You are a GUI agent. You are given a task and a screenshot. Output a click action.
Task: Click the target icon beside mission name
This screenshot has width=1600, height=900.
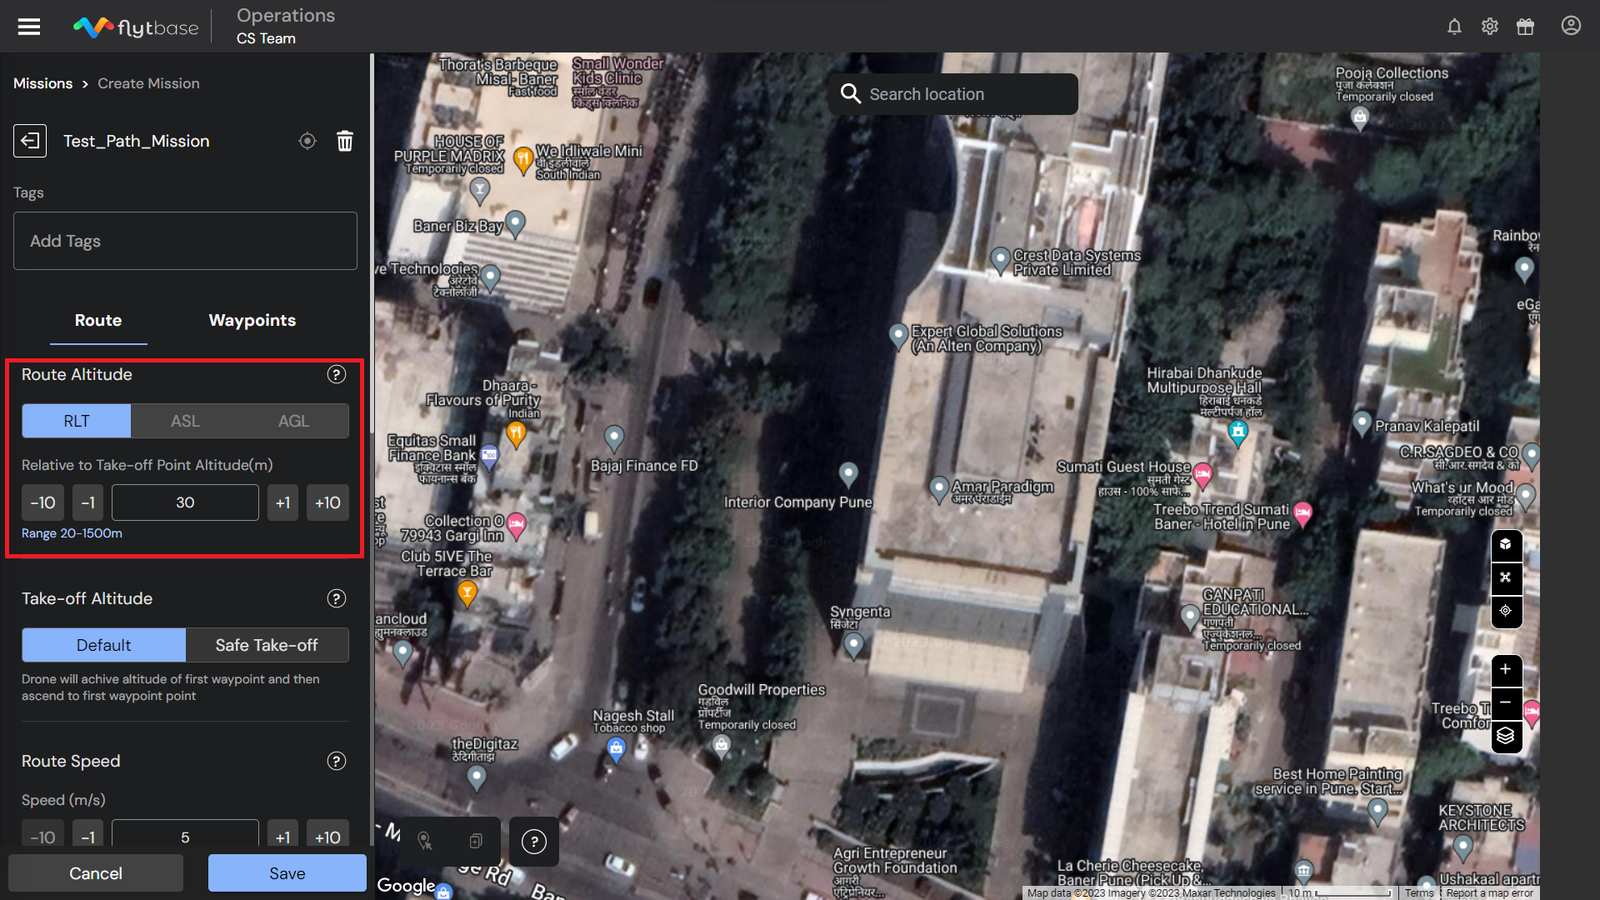coord(307,141)
